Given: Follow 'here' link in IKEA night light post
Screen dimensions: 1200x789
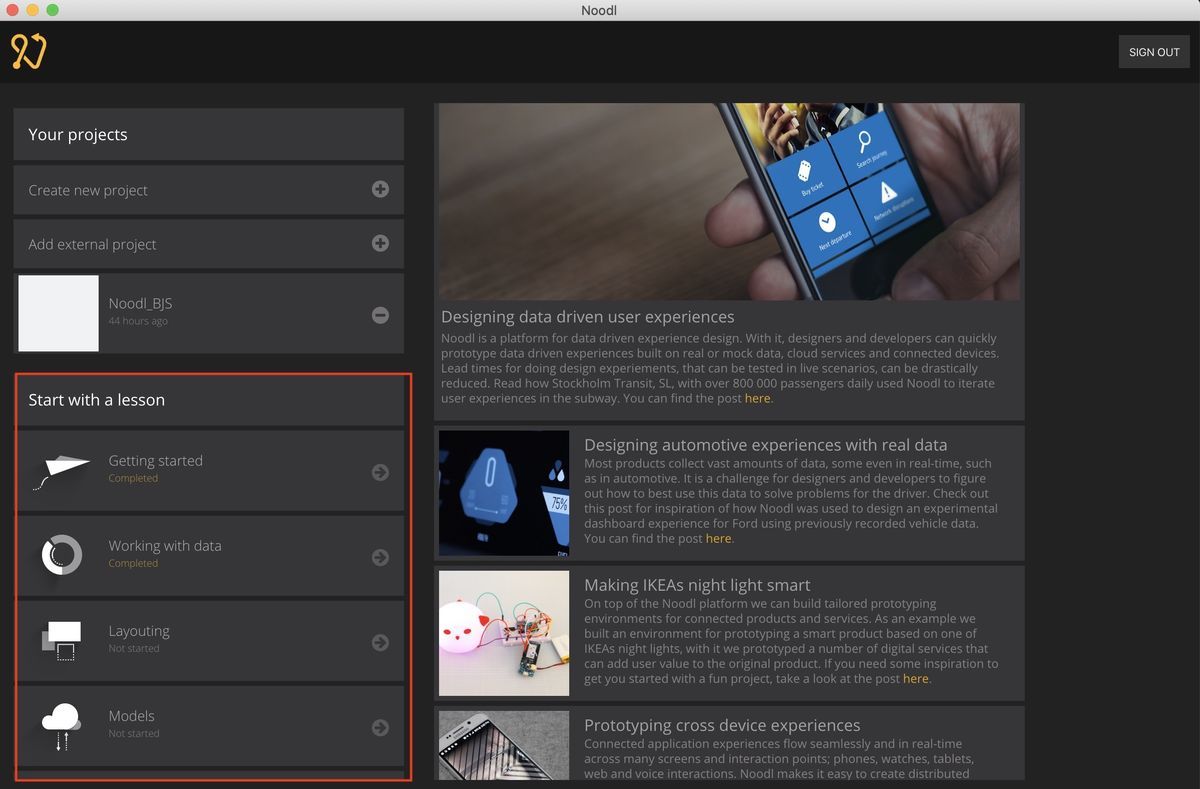Looking at the screenshot, I should (x=915, y=678).
